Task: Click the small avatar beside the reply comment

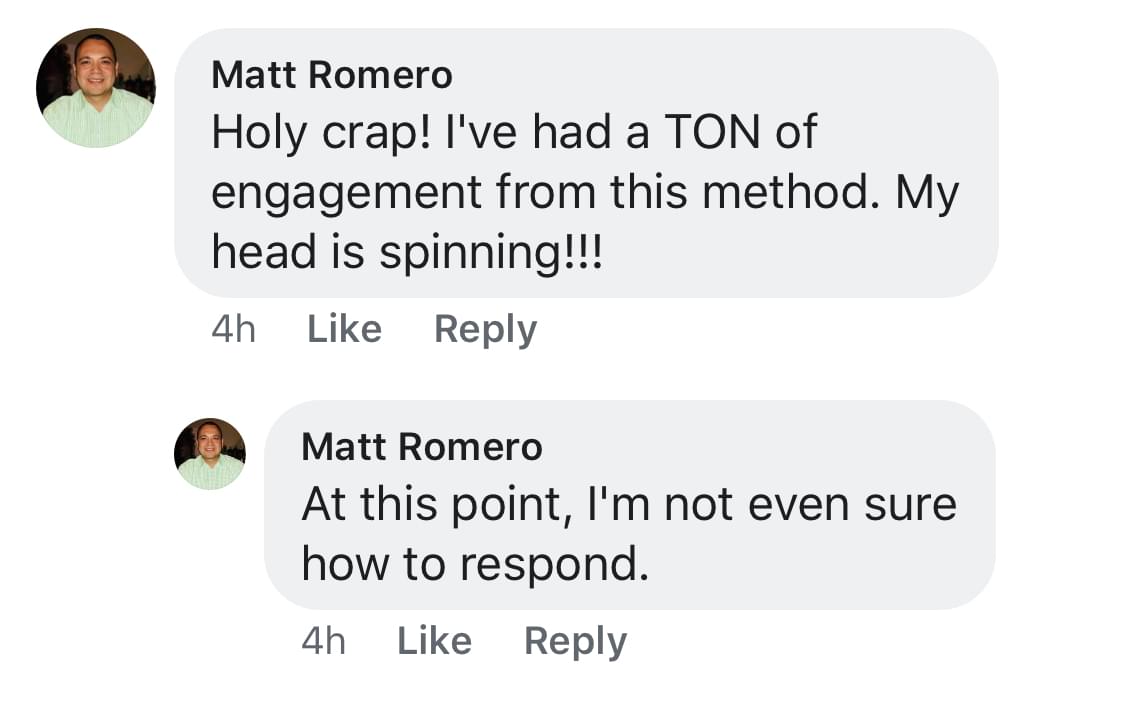Action: coord(210,453)
